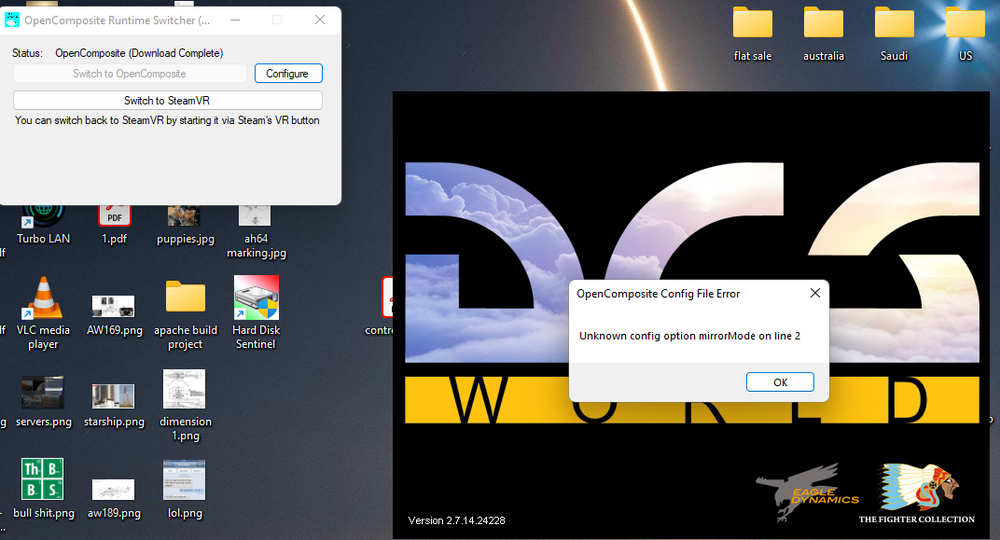Select the VLC media player shortcut
1000x540 pixels.
click(x=43, y=312)
